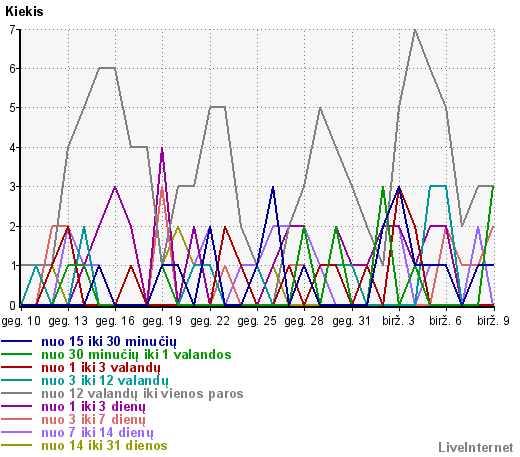Click the gray legend line swatch
This screenshot has width=520, height=457.
click(17, 393)
